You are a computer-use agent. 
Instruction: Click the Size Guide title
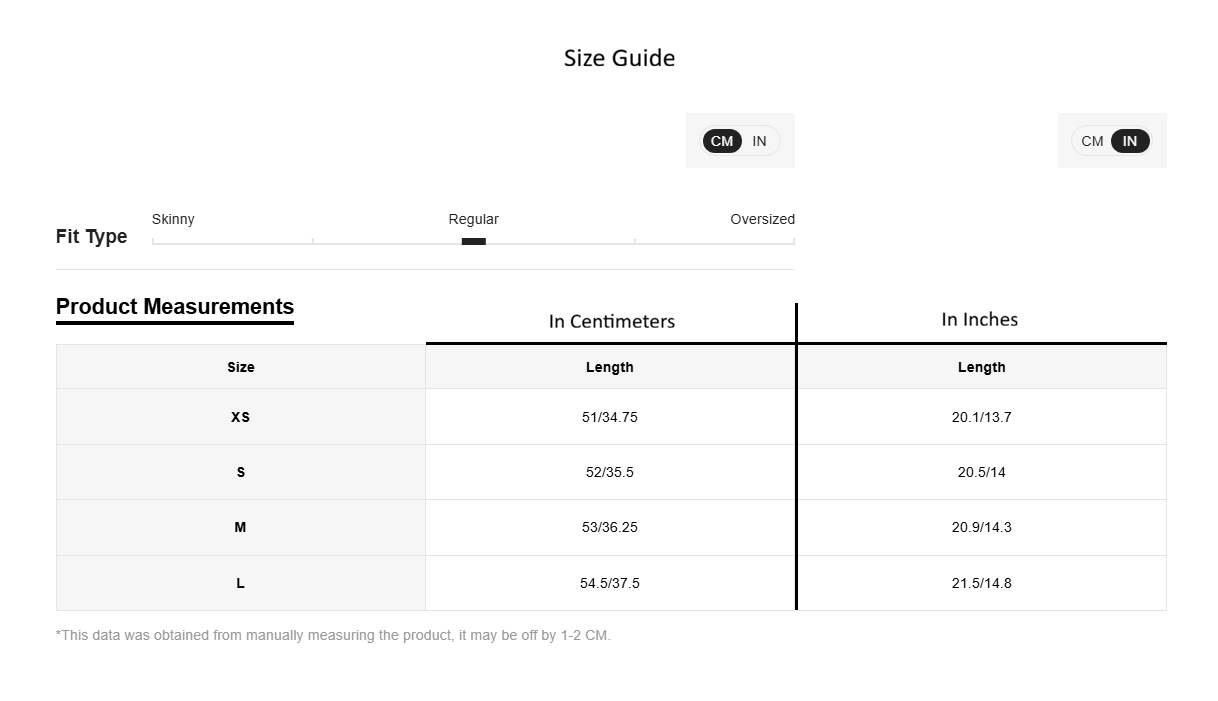tap(619, 58)
